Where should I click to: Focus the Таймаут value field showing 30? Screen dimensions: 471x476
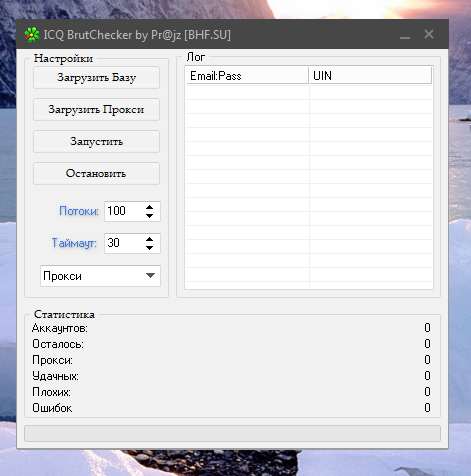123,243
